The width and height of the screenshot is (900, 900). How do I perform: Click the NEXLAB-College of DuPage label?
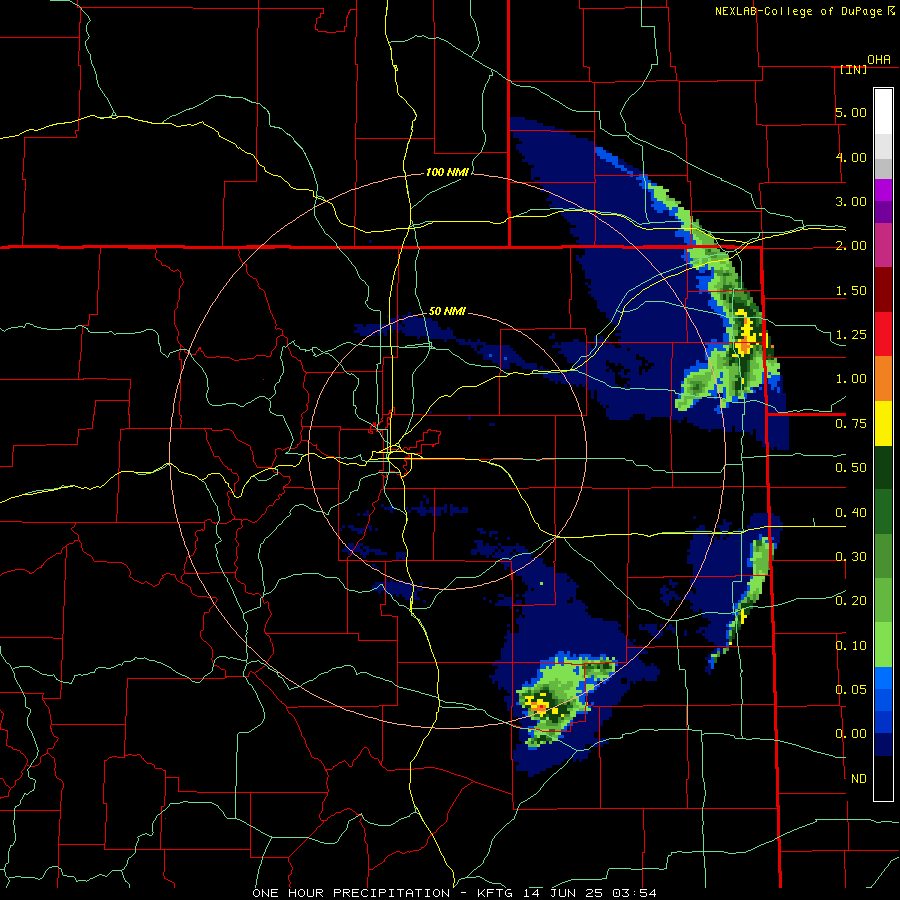798,11
